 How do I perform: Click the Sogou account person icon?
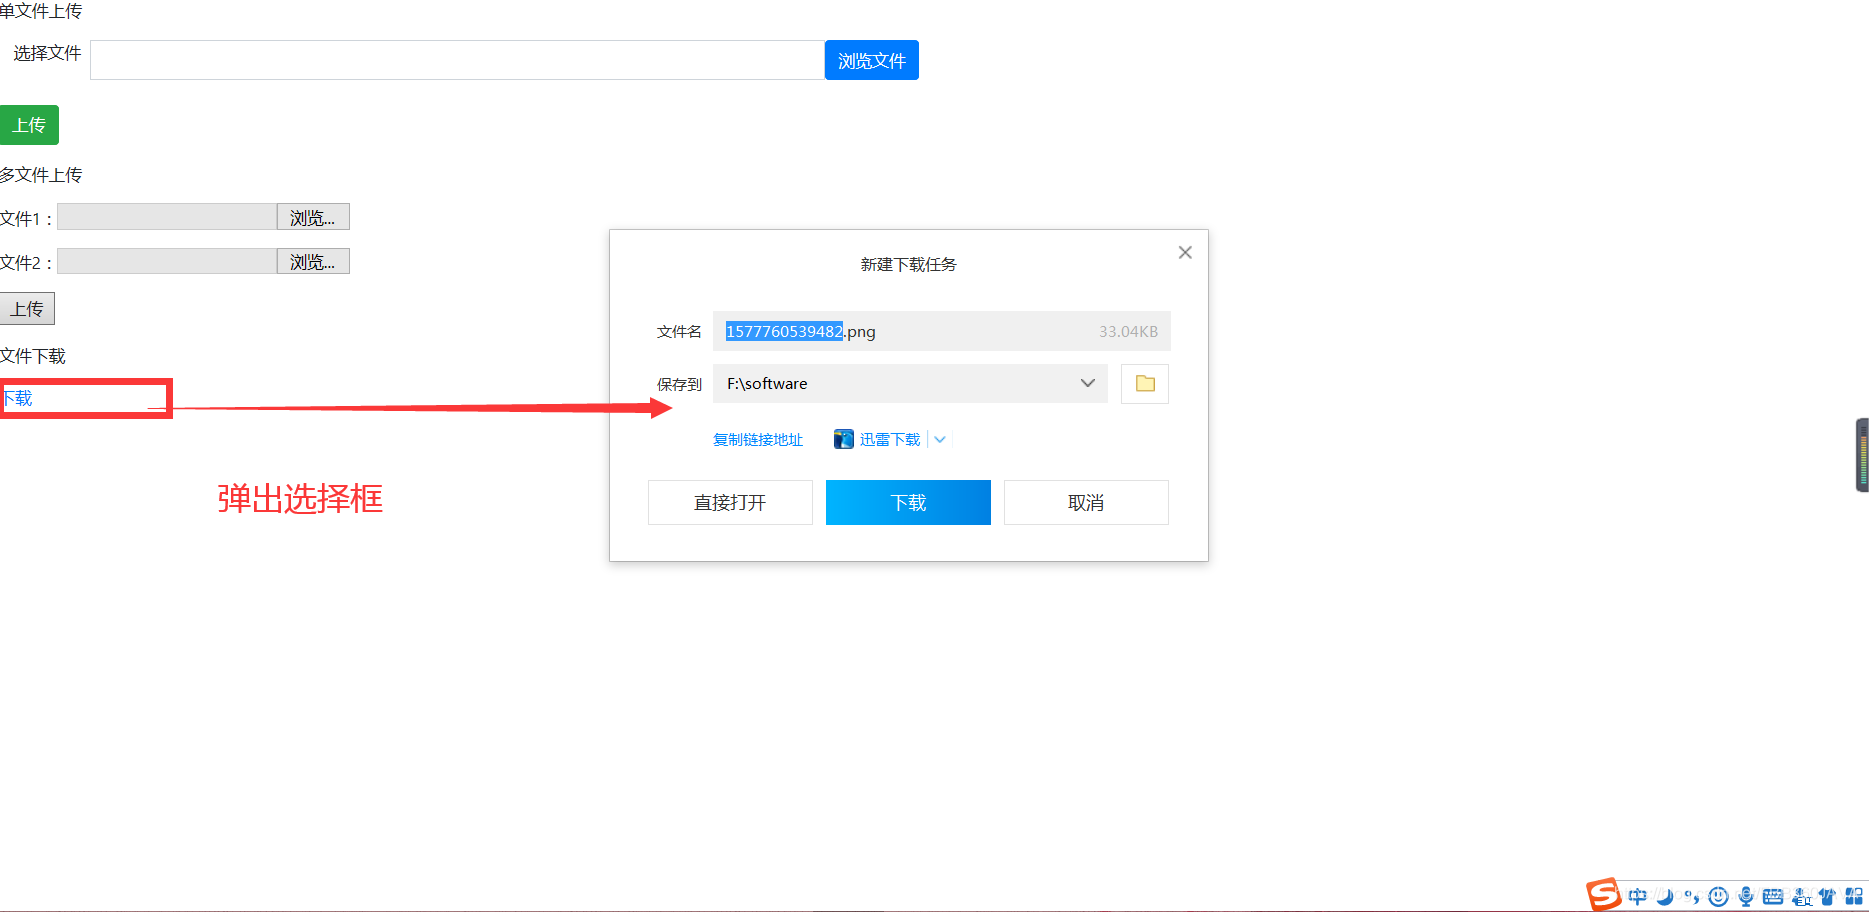[1802, 896]
